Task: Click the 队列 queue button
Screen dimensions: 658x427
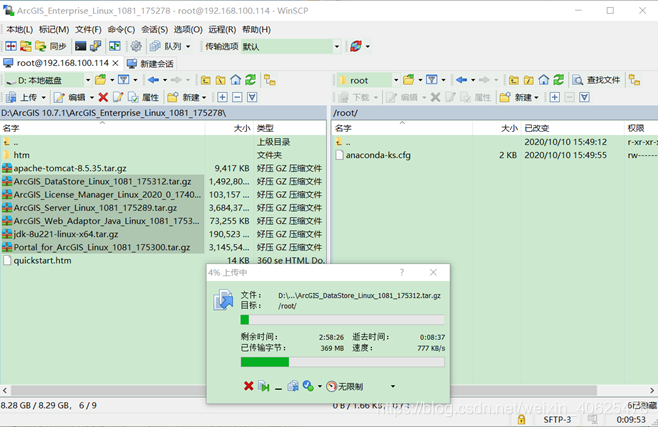Action: click(166, 46)
